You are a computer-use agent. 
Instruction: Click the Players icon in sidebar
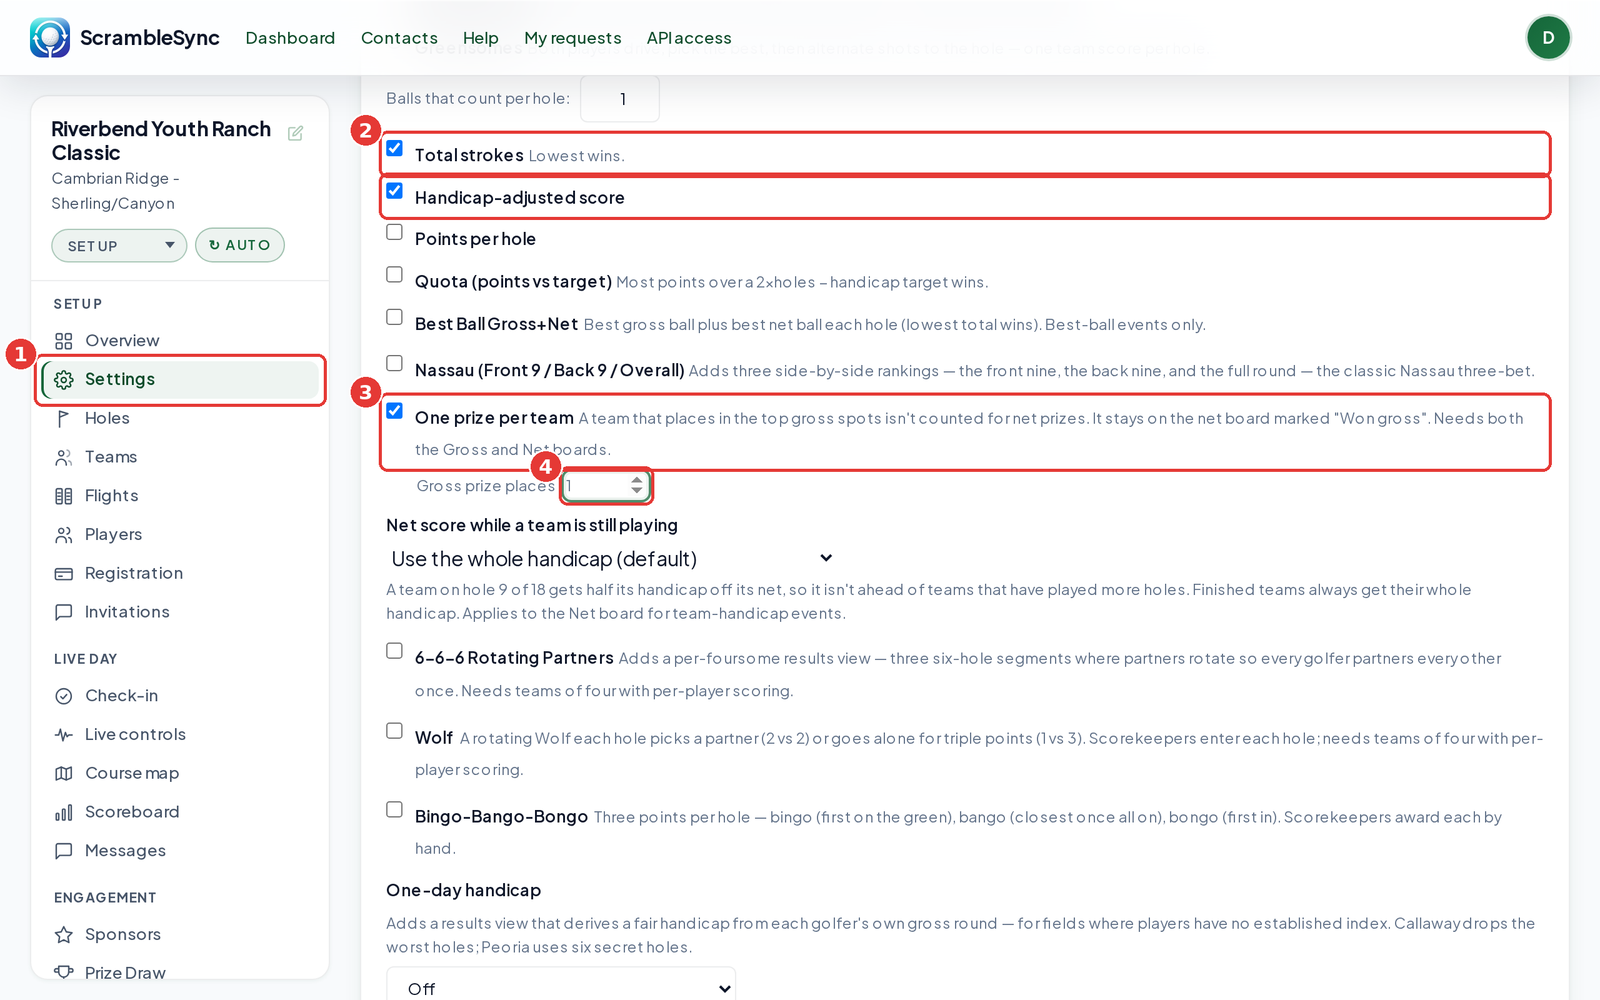(x=64, y=535)
